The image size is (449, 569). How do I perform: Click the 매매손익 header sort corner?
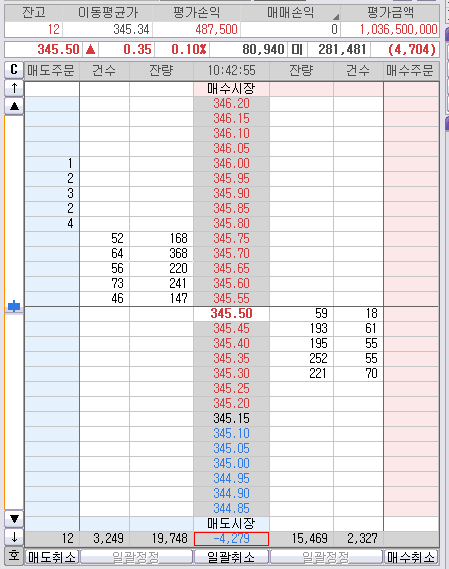336,17
